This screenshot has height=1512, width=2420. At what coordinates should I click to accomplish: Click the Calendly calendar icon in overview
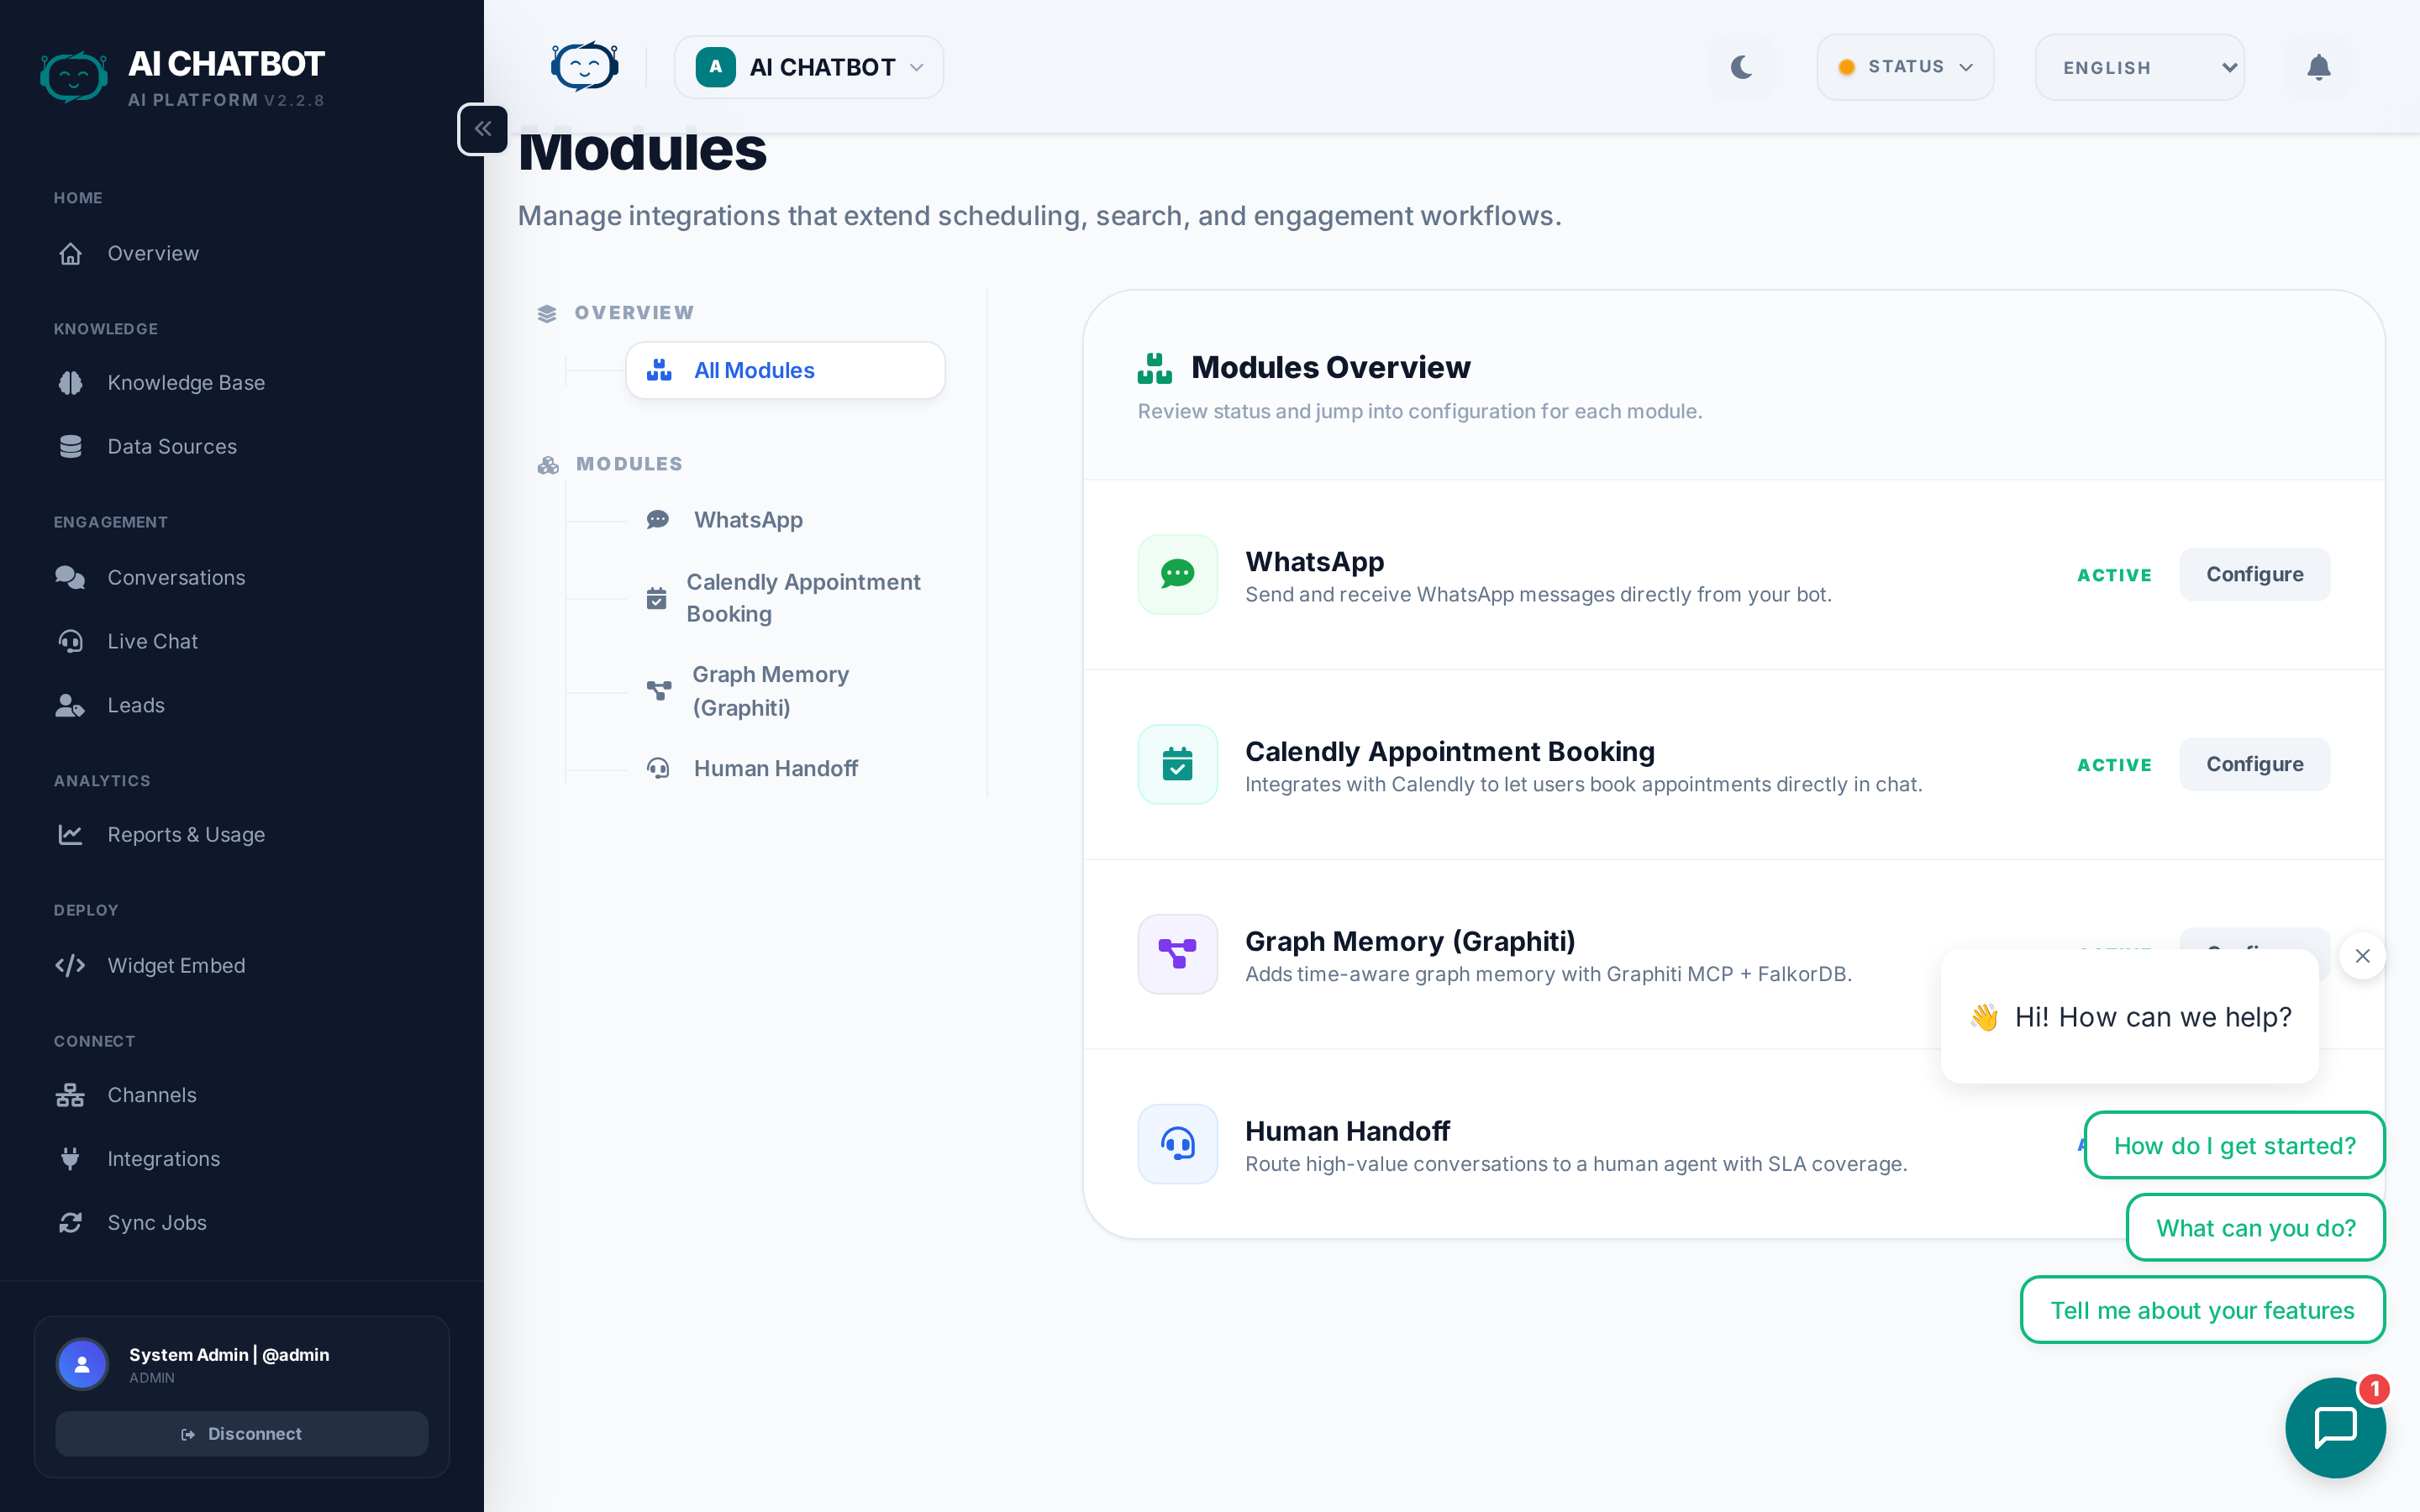point(1177,764)
